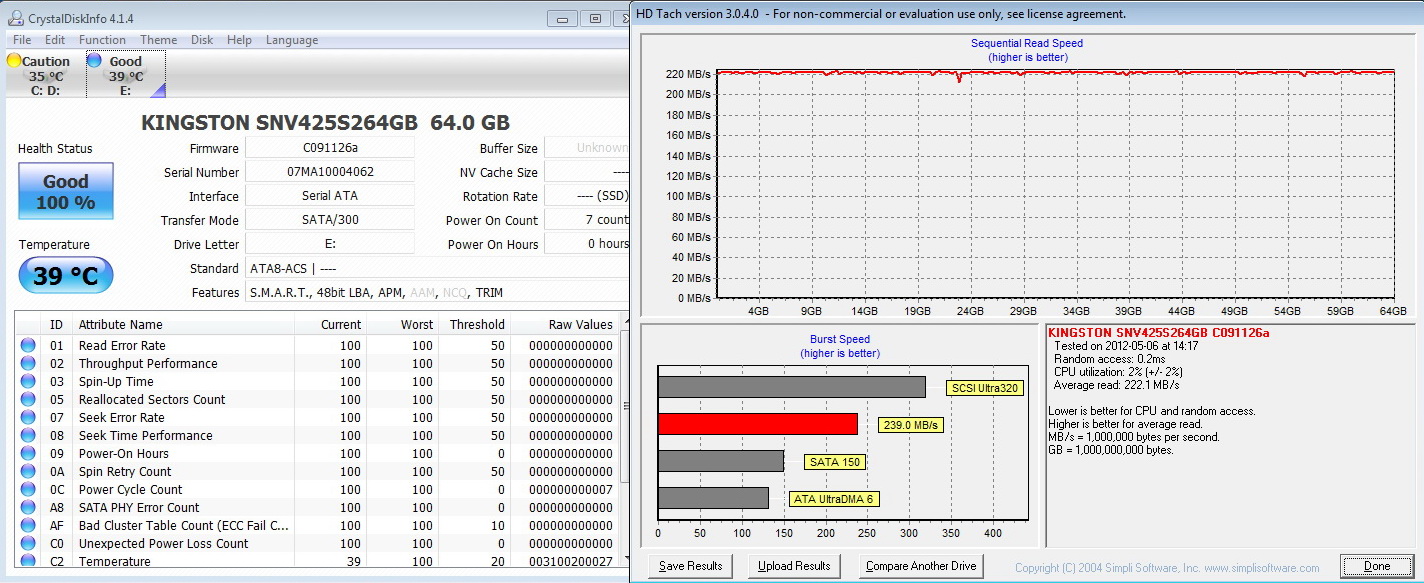The width and height of the screenshot is (1424, 583).
Task: Click Upload Results in HD Tach
Action: pos(794,566)
